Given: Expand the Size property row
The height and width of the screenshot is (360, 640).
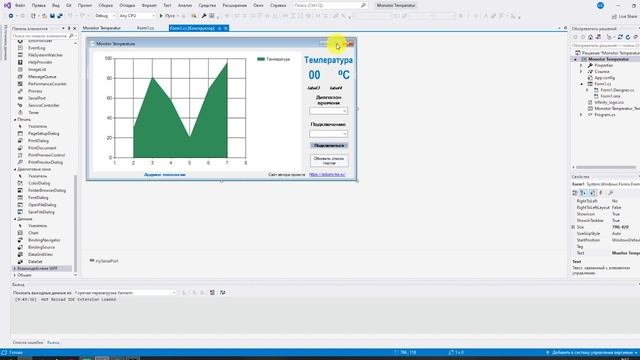Looking at the screenshot, I should click(x=573, y=227).
